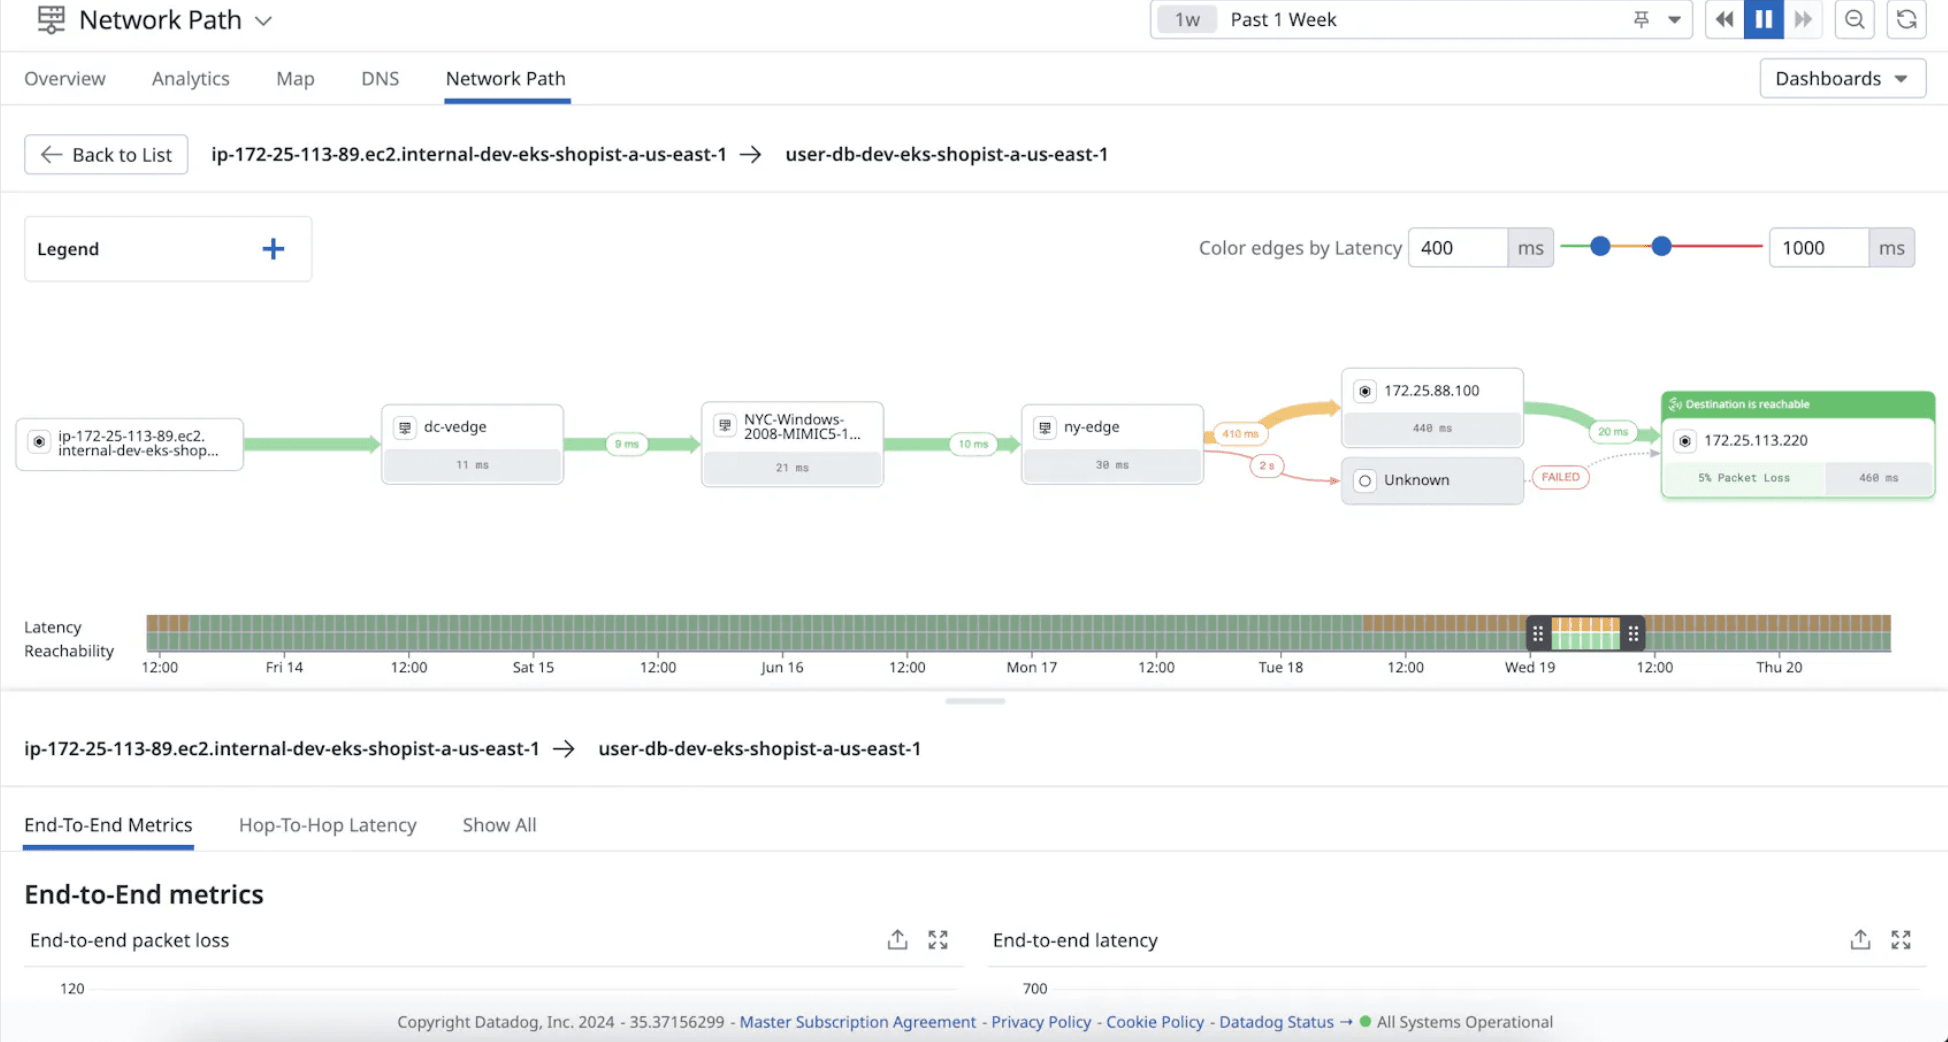Edit the 400 ms lower latency field
The height and width of the screenshot is (1042, 1948).
click(1457, 248)
